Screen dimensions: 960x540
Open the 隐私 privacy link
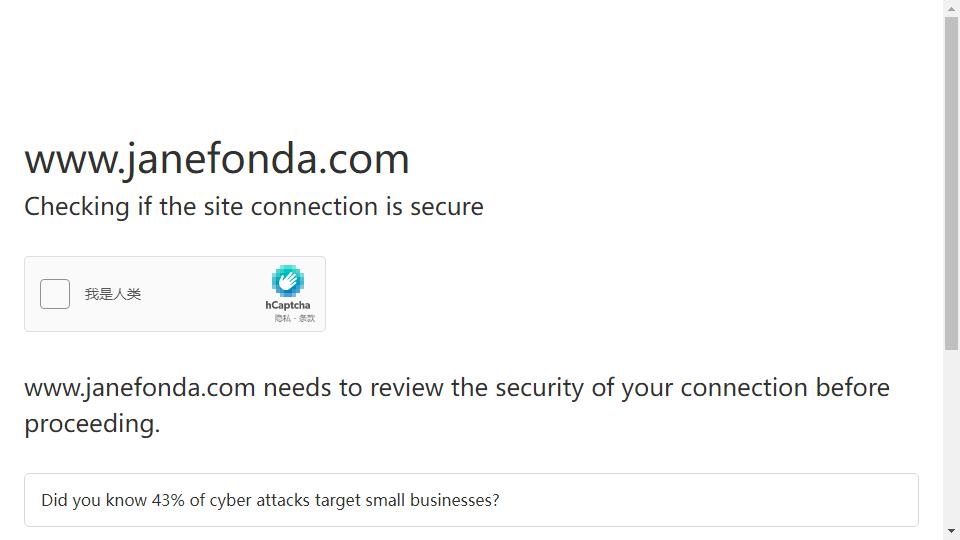click(282, 318)
